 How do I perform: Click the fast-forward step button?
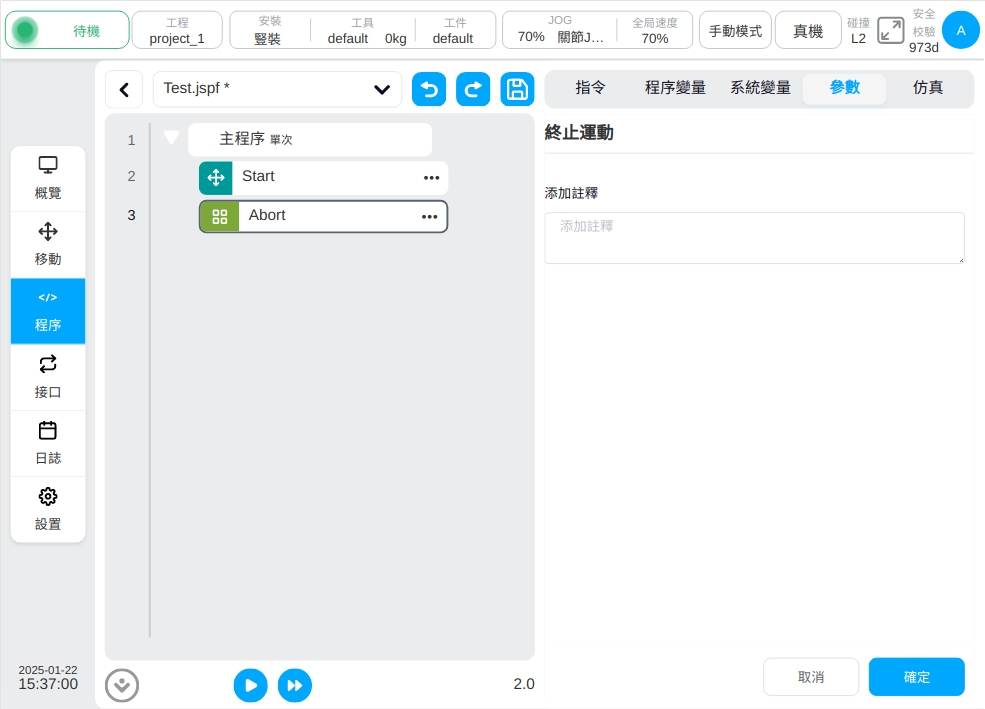point(295,685)
